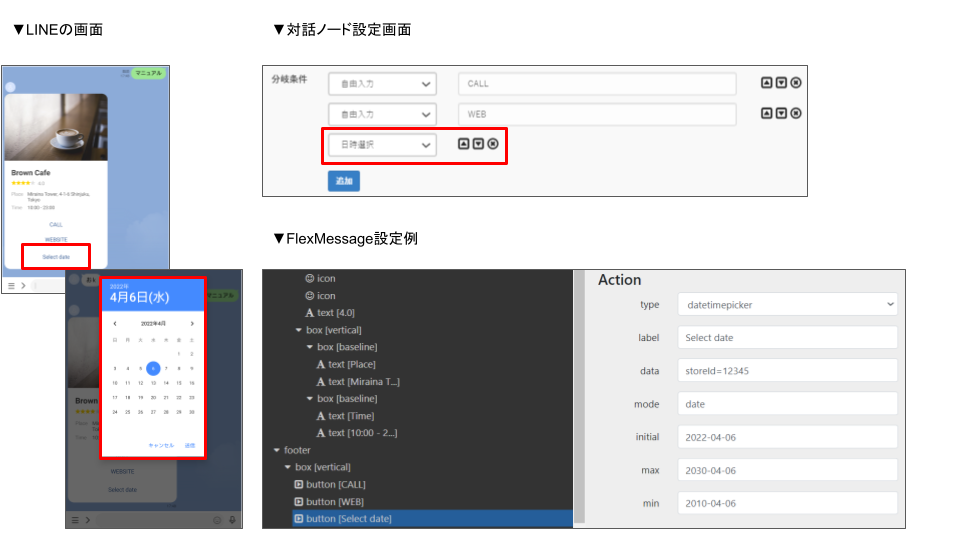The image size is (960, 540).
Task: Collapse the box [vertical] node under footer
Action: pyautogui.click(x=287, y=467)
